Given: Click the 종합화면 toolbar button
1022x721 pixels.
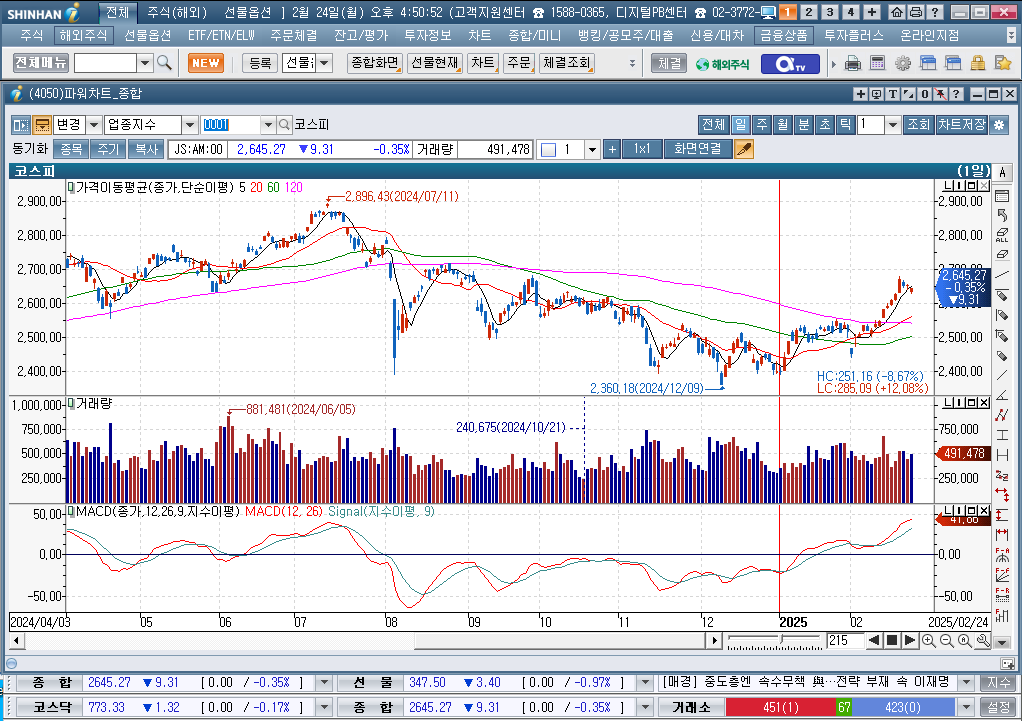Looking at the screenshot, I should [375, 63].
